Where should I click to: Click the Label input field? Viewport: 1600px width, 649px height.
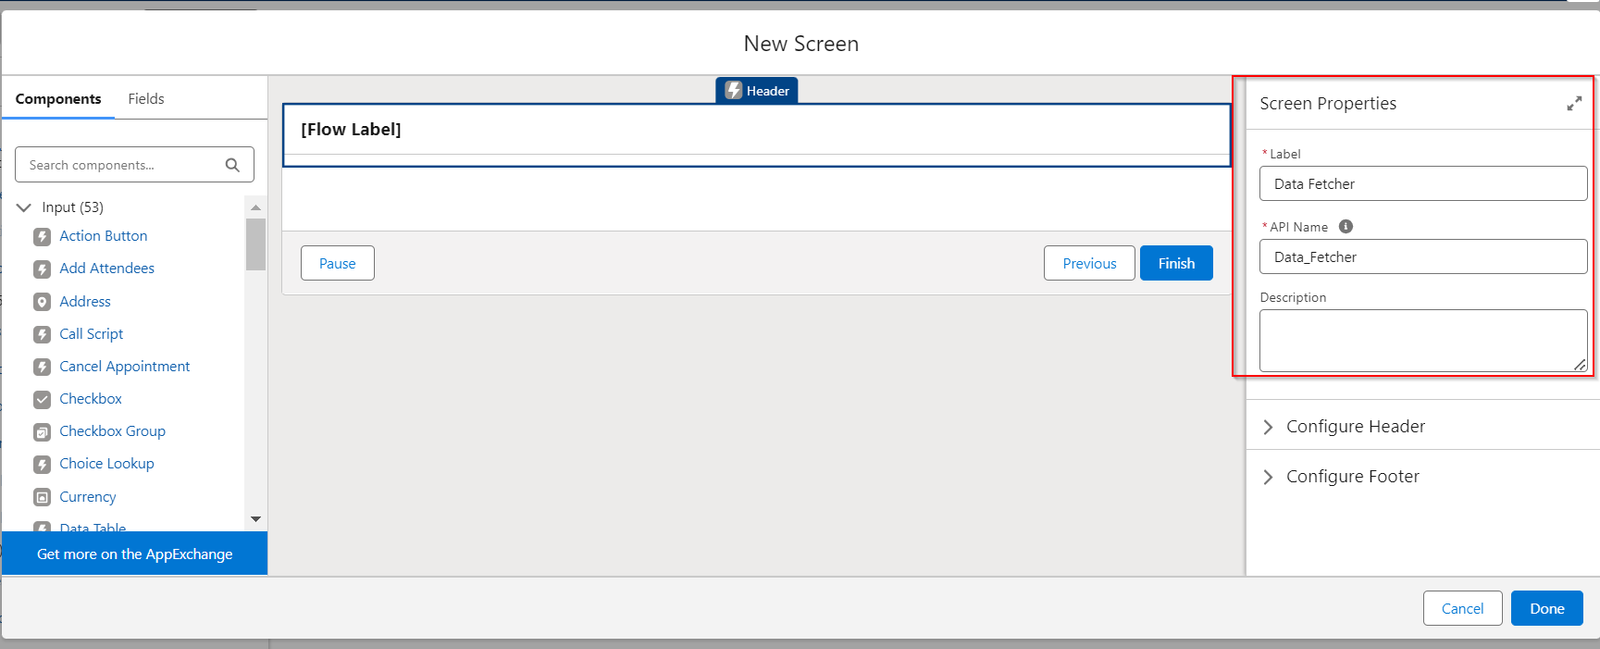[1423, 184]
